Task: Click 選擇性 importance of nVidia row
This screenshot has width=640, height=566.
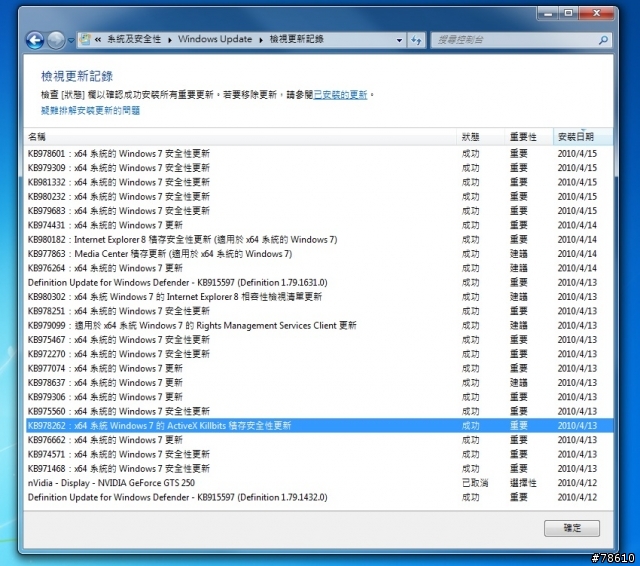Action: [523, 483]
